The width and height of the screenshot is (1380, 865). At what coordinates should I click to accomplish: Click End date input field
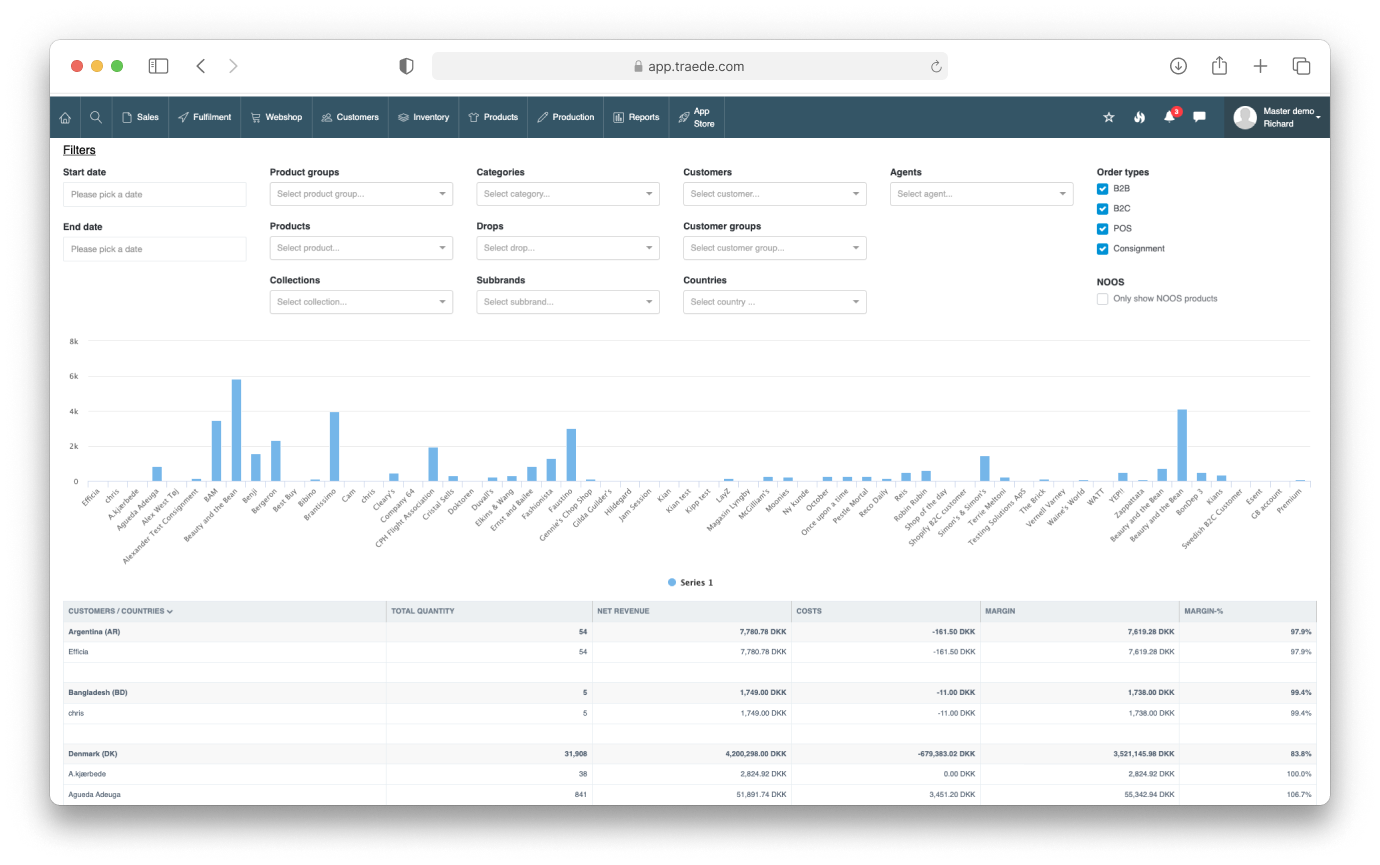[154, 249]
